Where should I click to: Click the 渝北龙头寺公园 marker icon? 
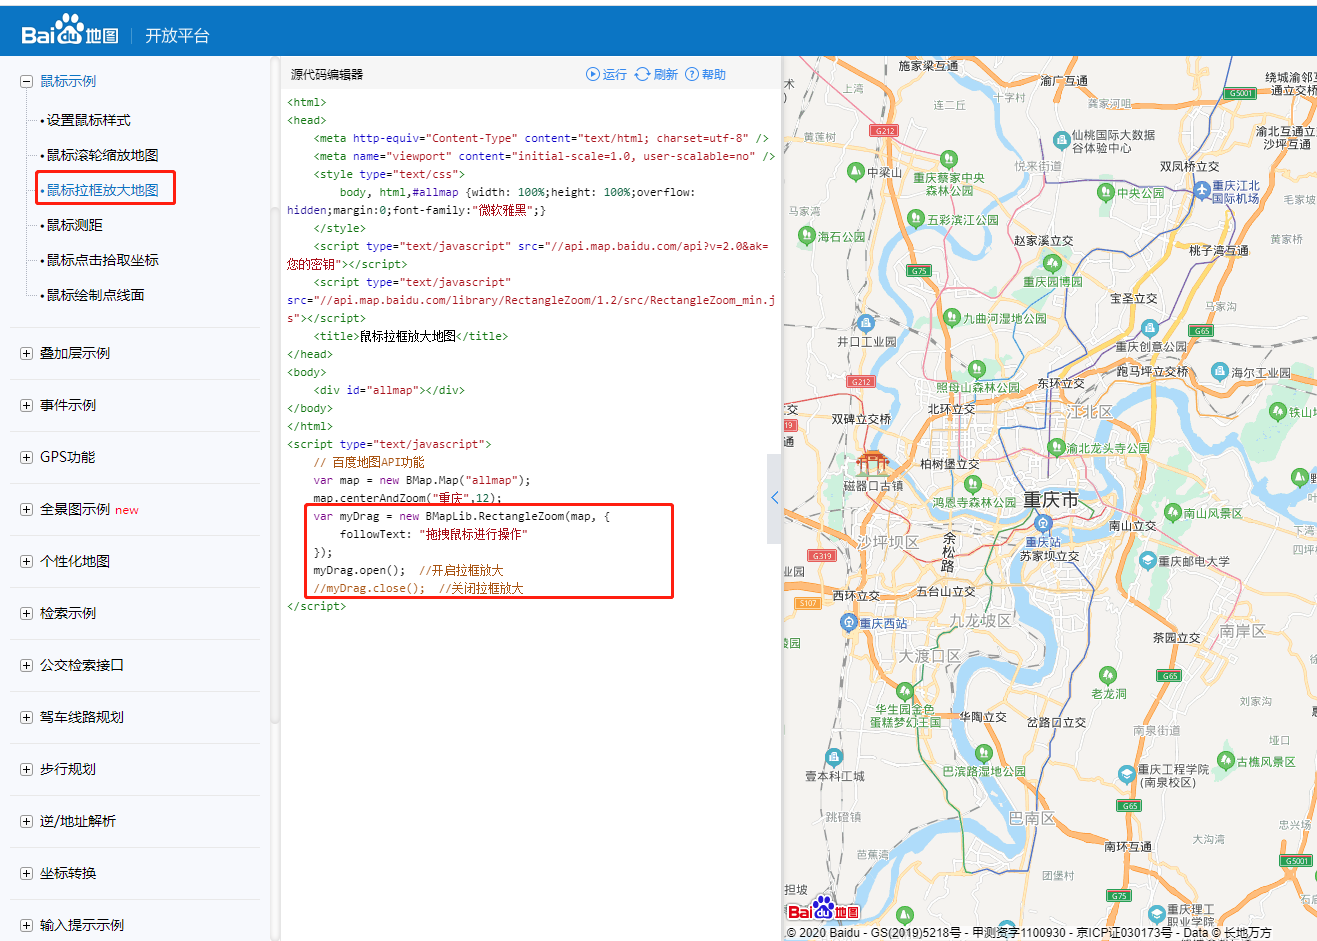[1056, 447]
